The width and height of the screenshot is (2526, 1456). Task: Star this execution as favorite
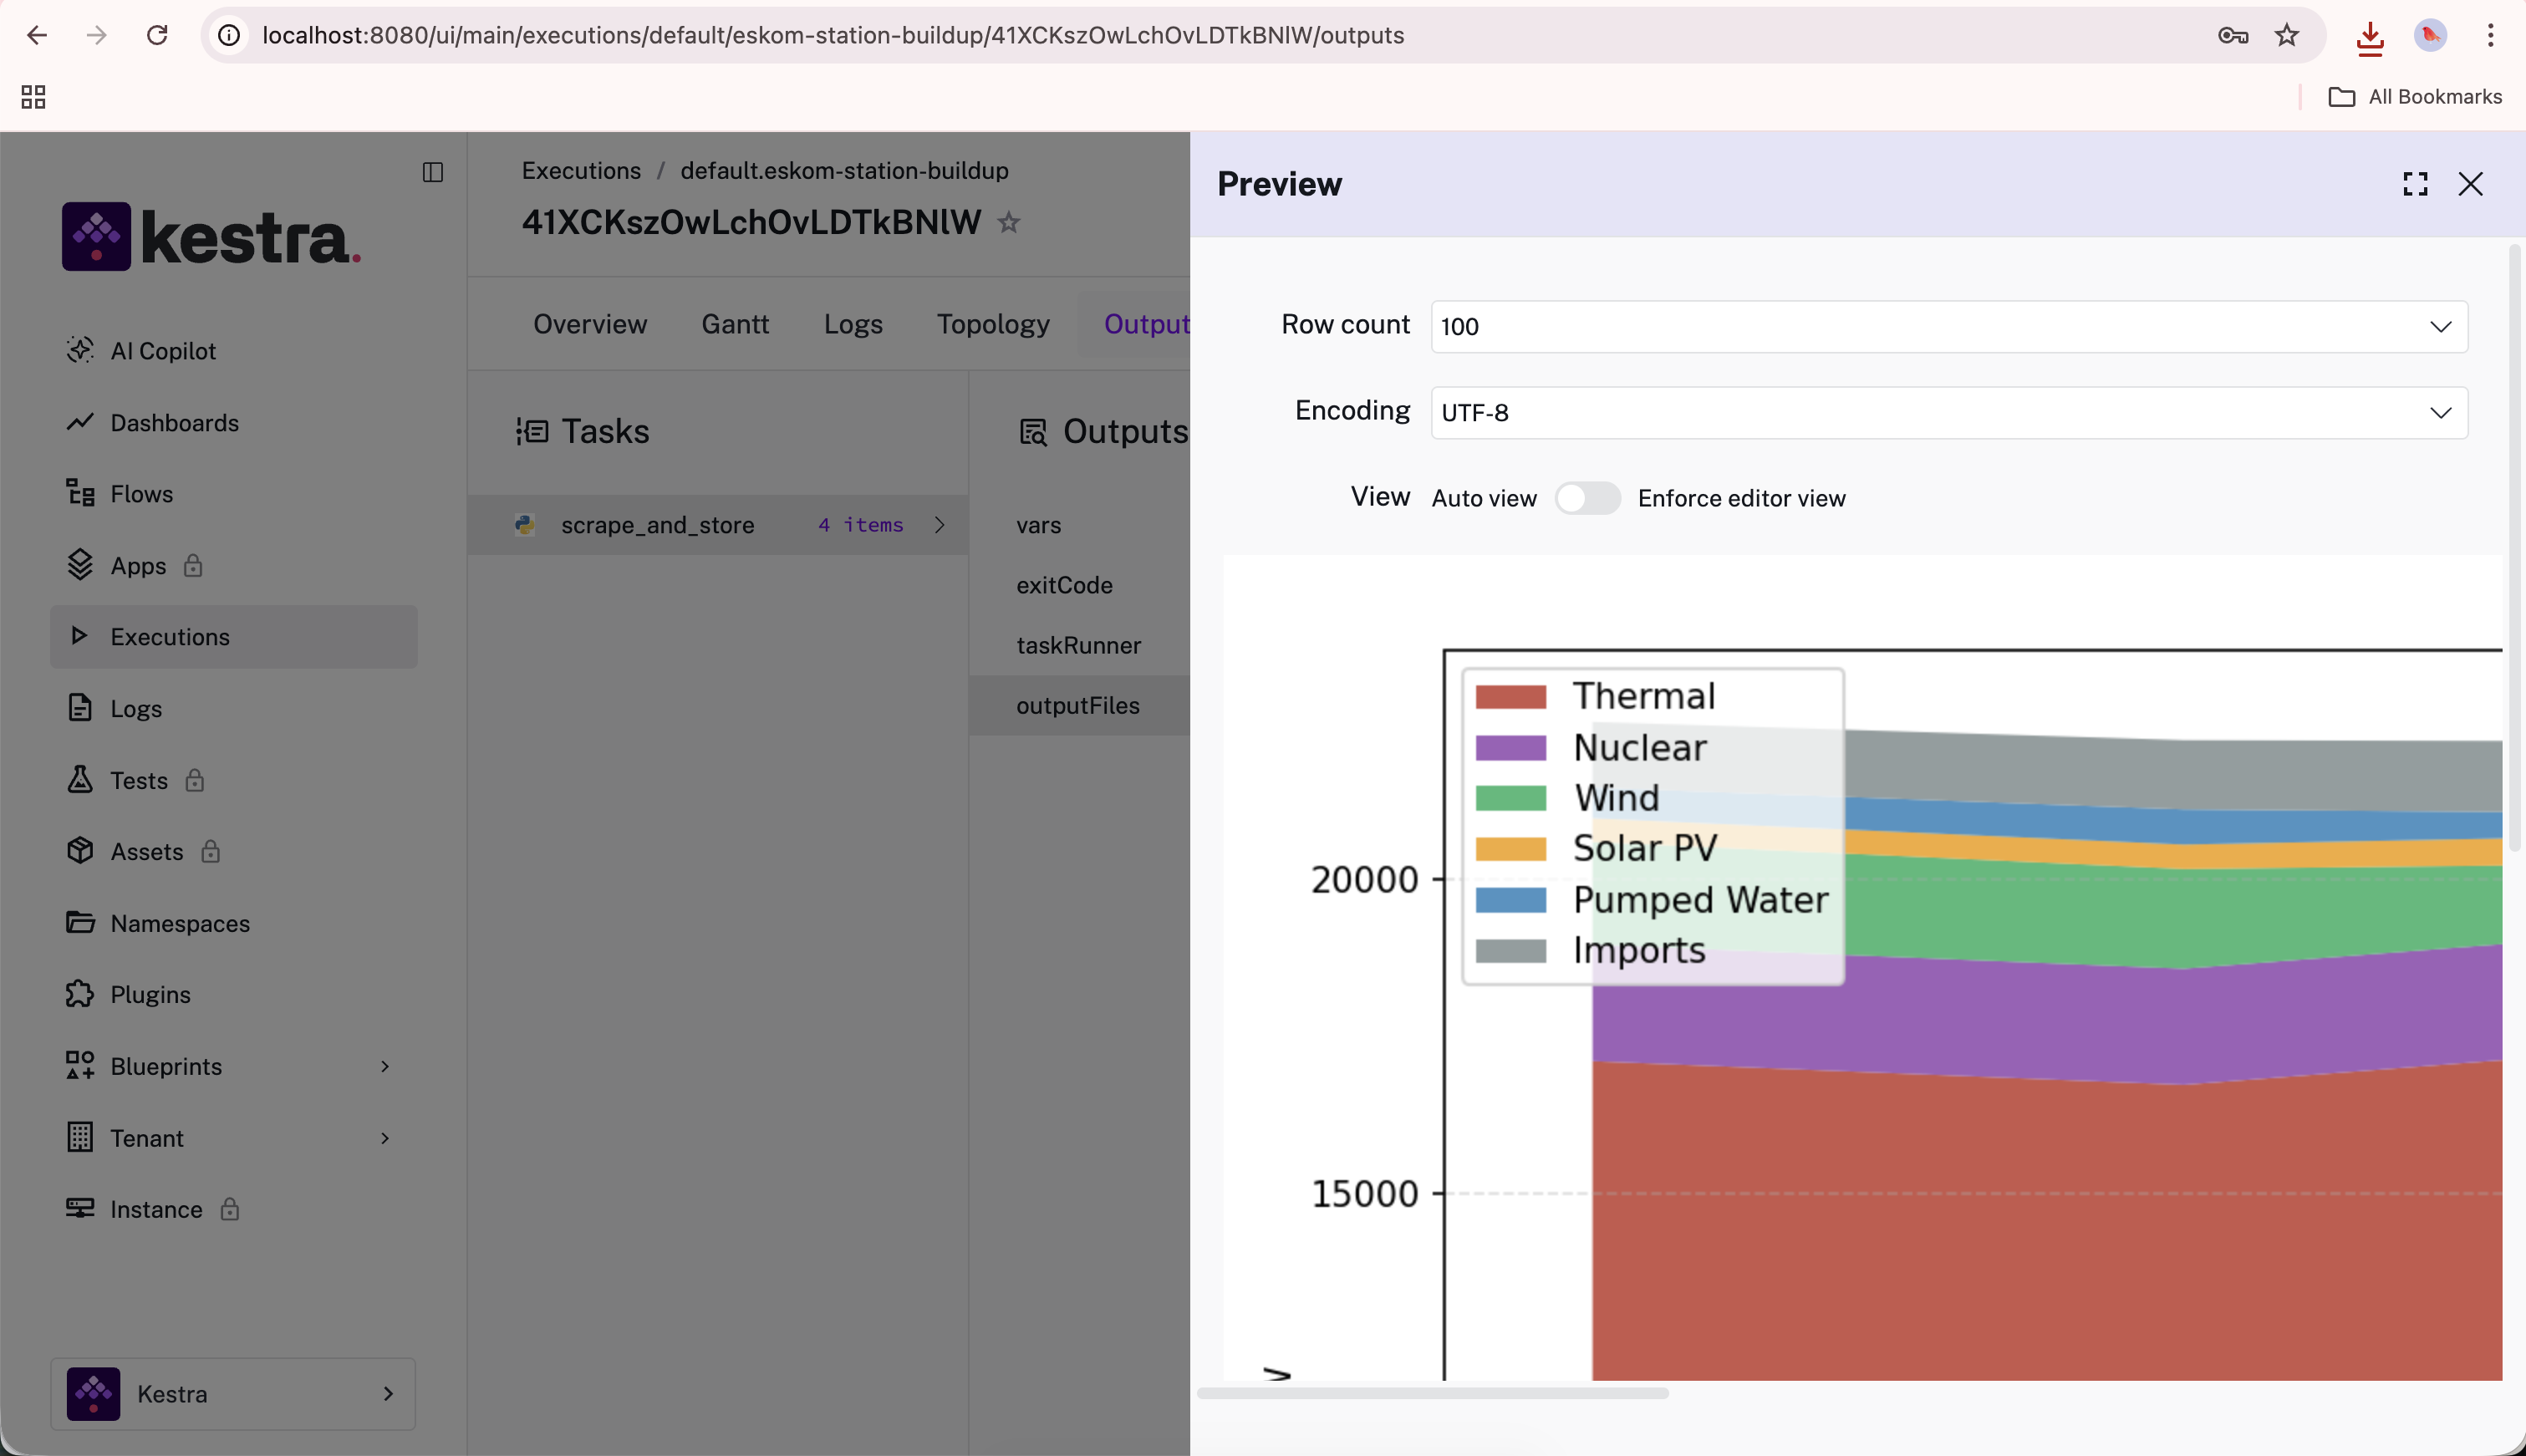(x=1009, y=223)
